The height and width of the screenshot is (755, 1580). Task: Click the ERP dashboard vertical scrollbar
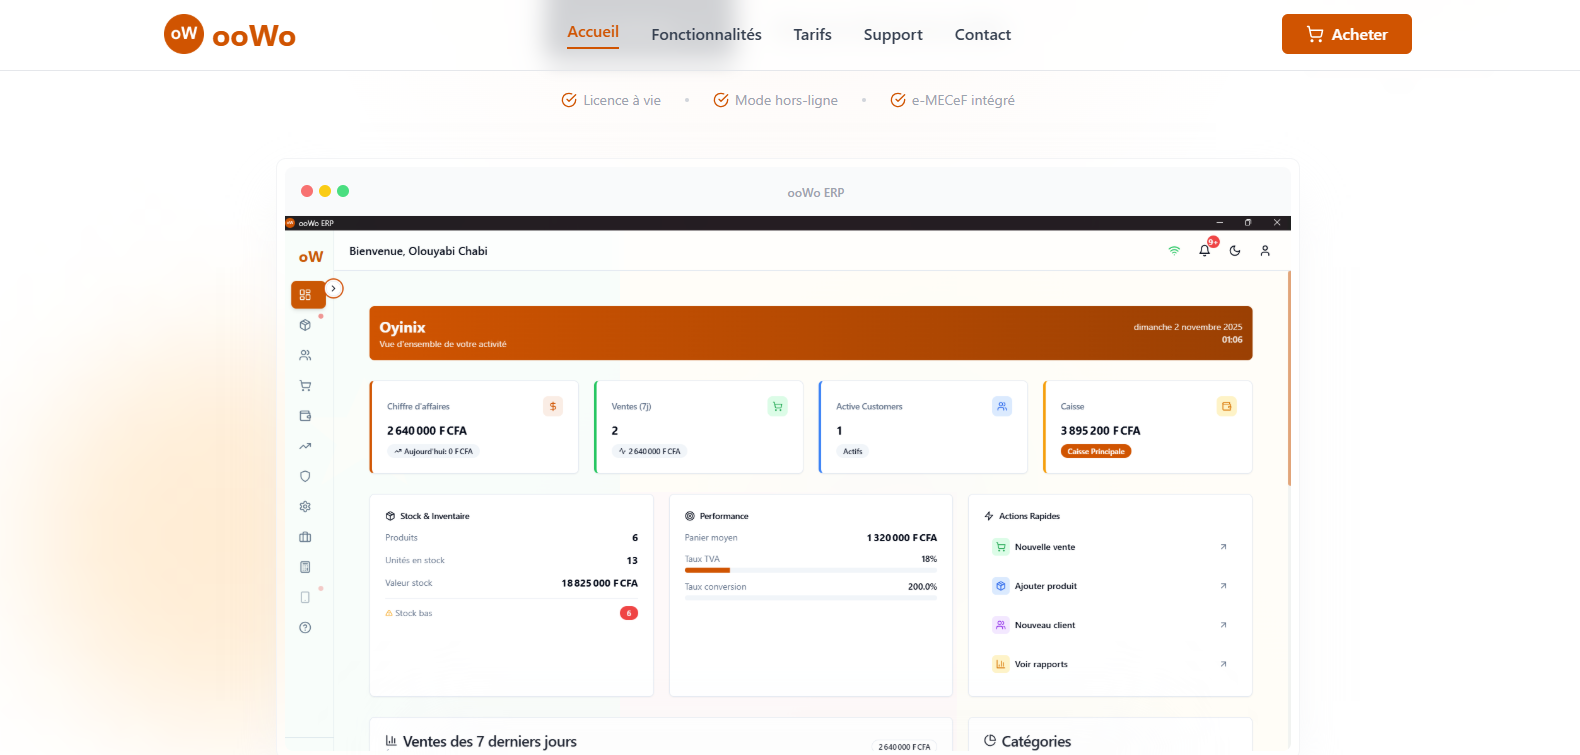(x=1289, y=378)
